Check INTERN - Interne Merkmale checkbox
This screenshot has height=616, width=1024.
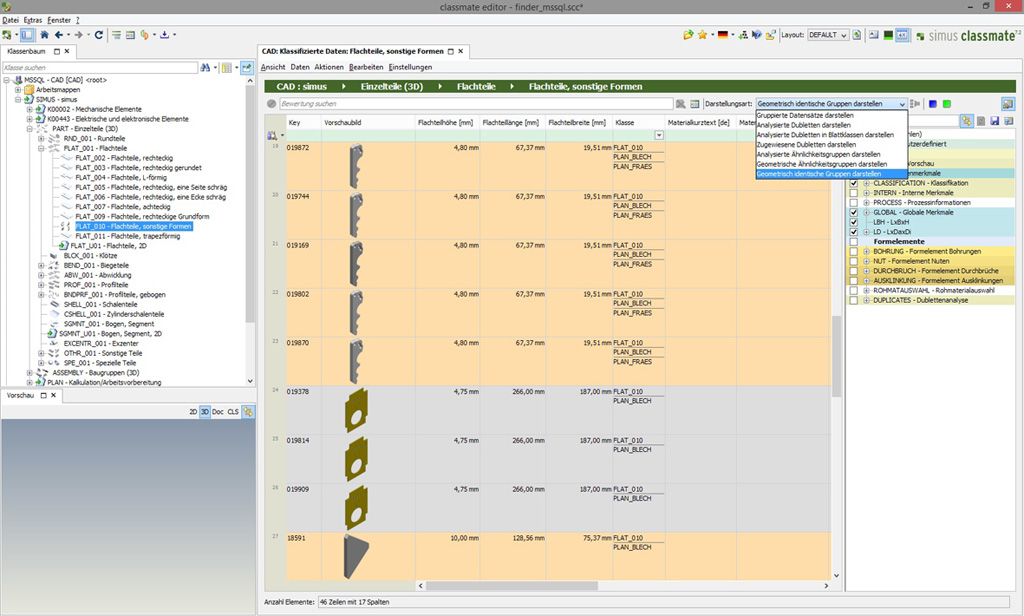(x=854, y=193)
